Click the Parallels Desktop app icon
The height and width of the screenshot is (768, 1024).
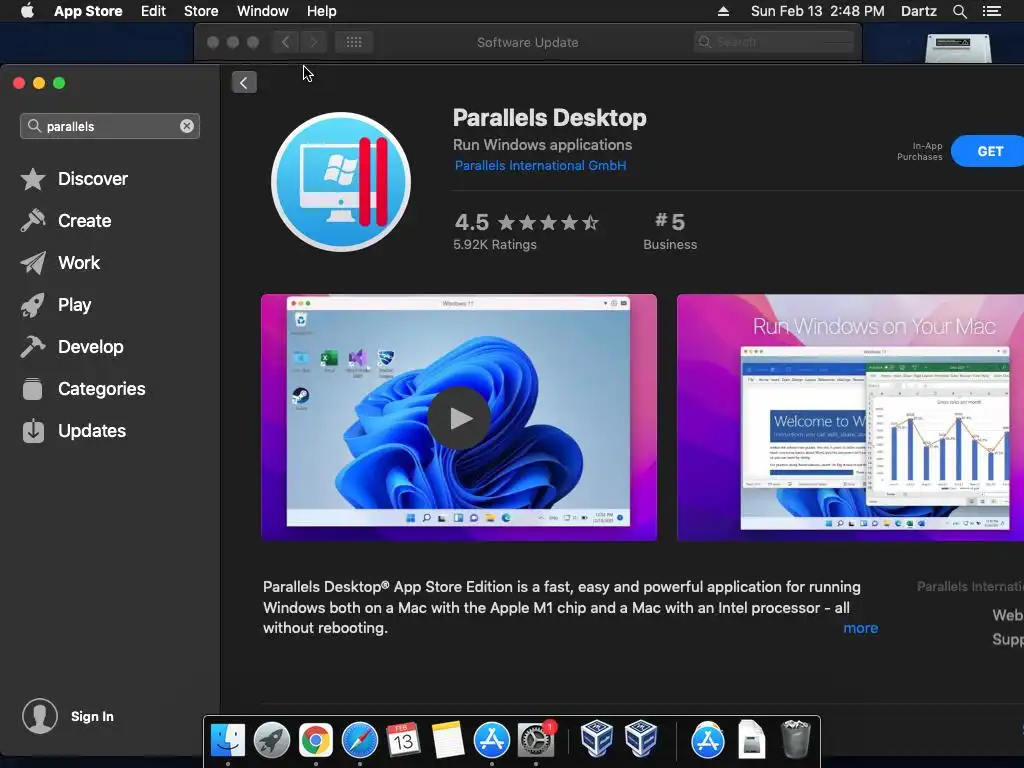341,182
